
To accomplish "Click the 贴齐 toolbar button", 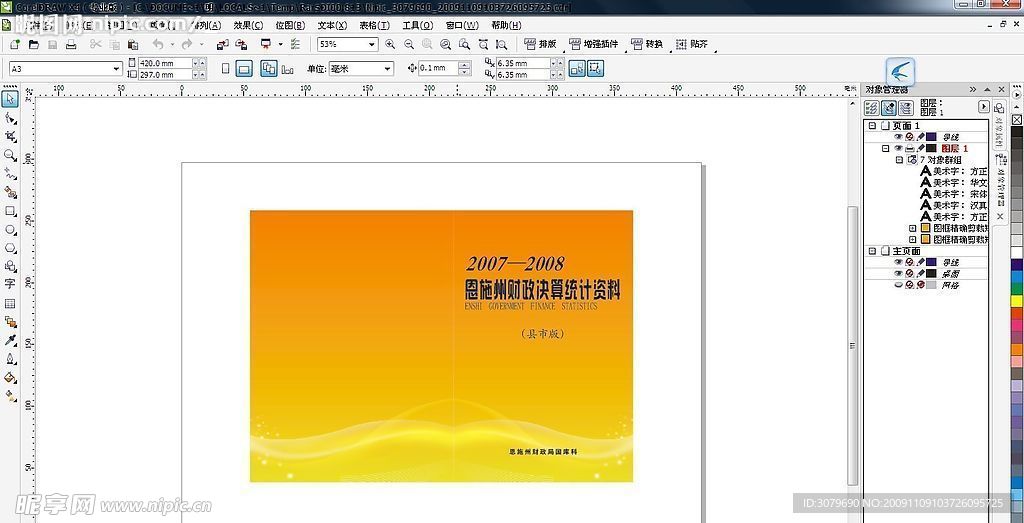I will tap(692, 44).
